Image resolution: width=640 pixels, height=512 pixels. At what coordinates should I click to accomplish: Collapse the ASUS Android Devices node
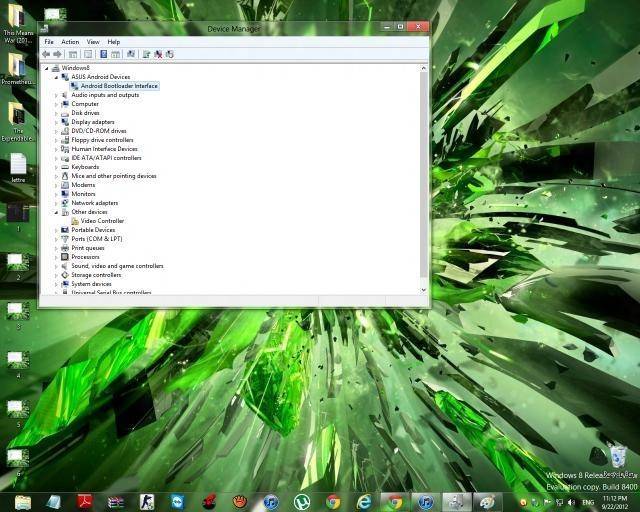point(56,77)
